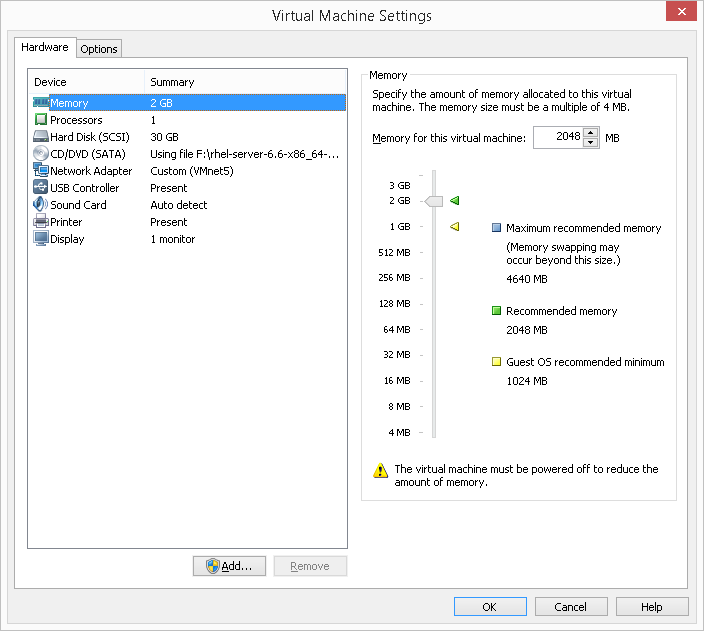Click the CD/DVD (SATA) disc icon
704x631 pixels.
click(41, 154)
